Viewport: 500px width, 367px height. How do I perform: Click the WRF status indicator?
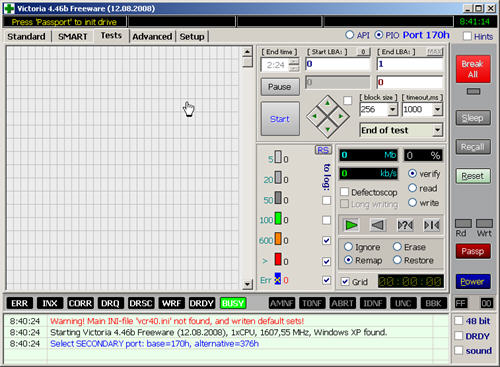point(171,303)
